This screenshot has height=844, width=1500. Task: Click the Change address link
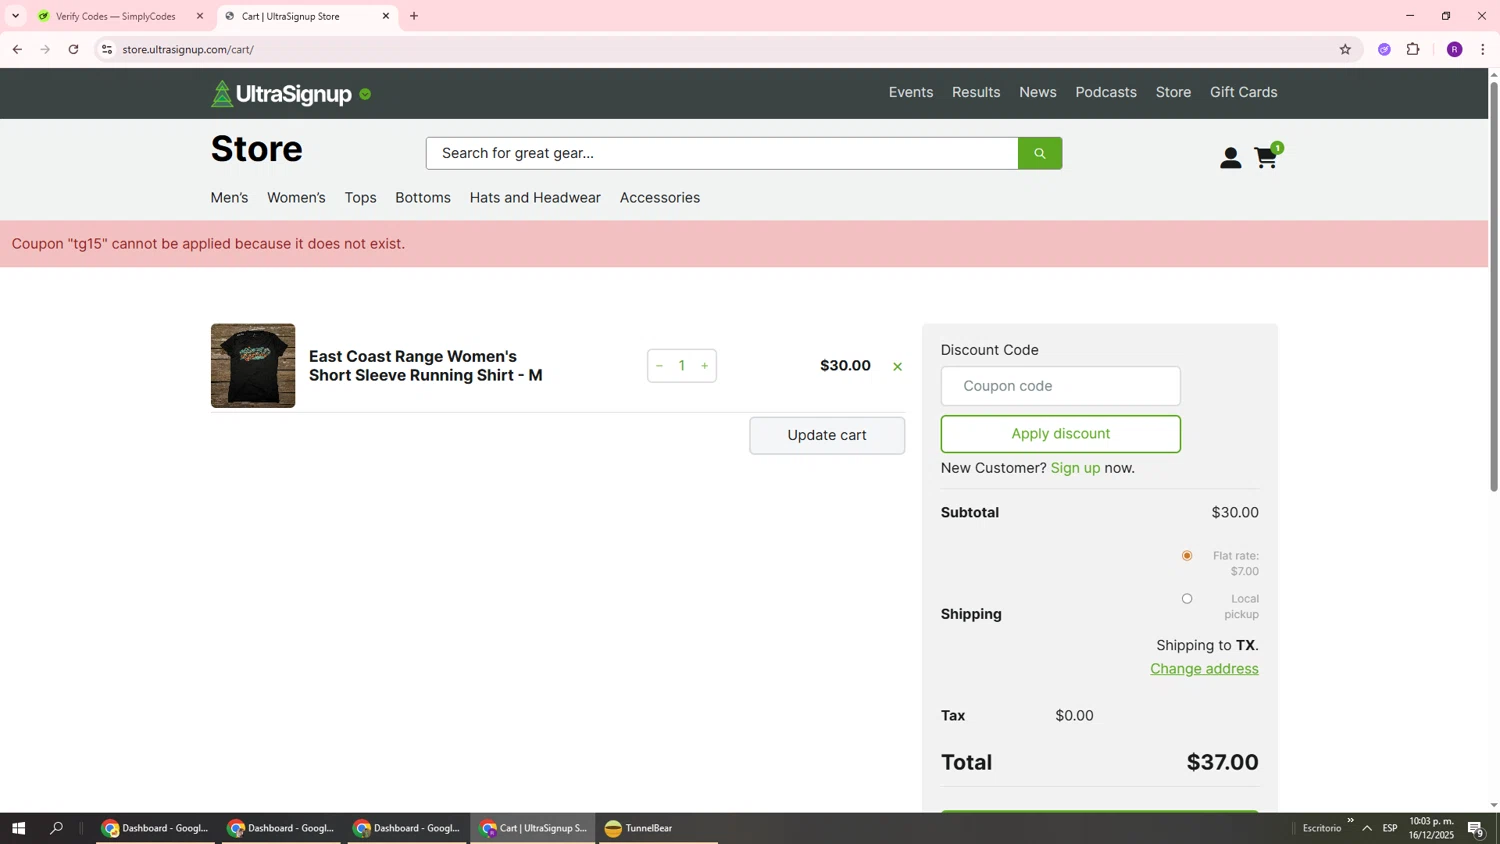(1204, 669)
